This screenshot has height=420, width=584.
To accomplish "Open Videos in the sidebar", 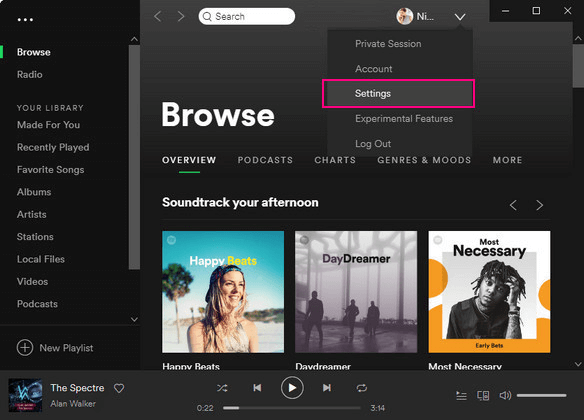I will coord(32,281).
